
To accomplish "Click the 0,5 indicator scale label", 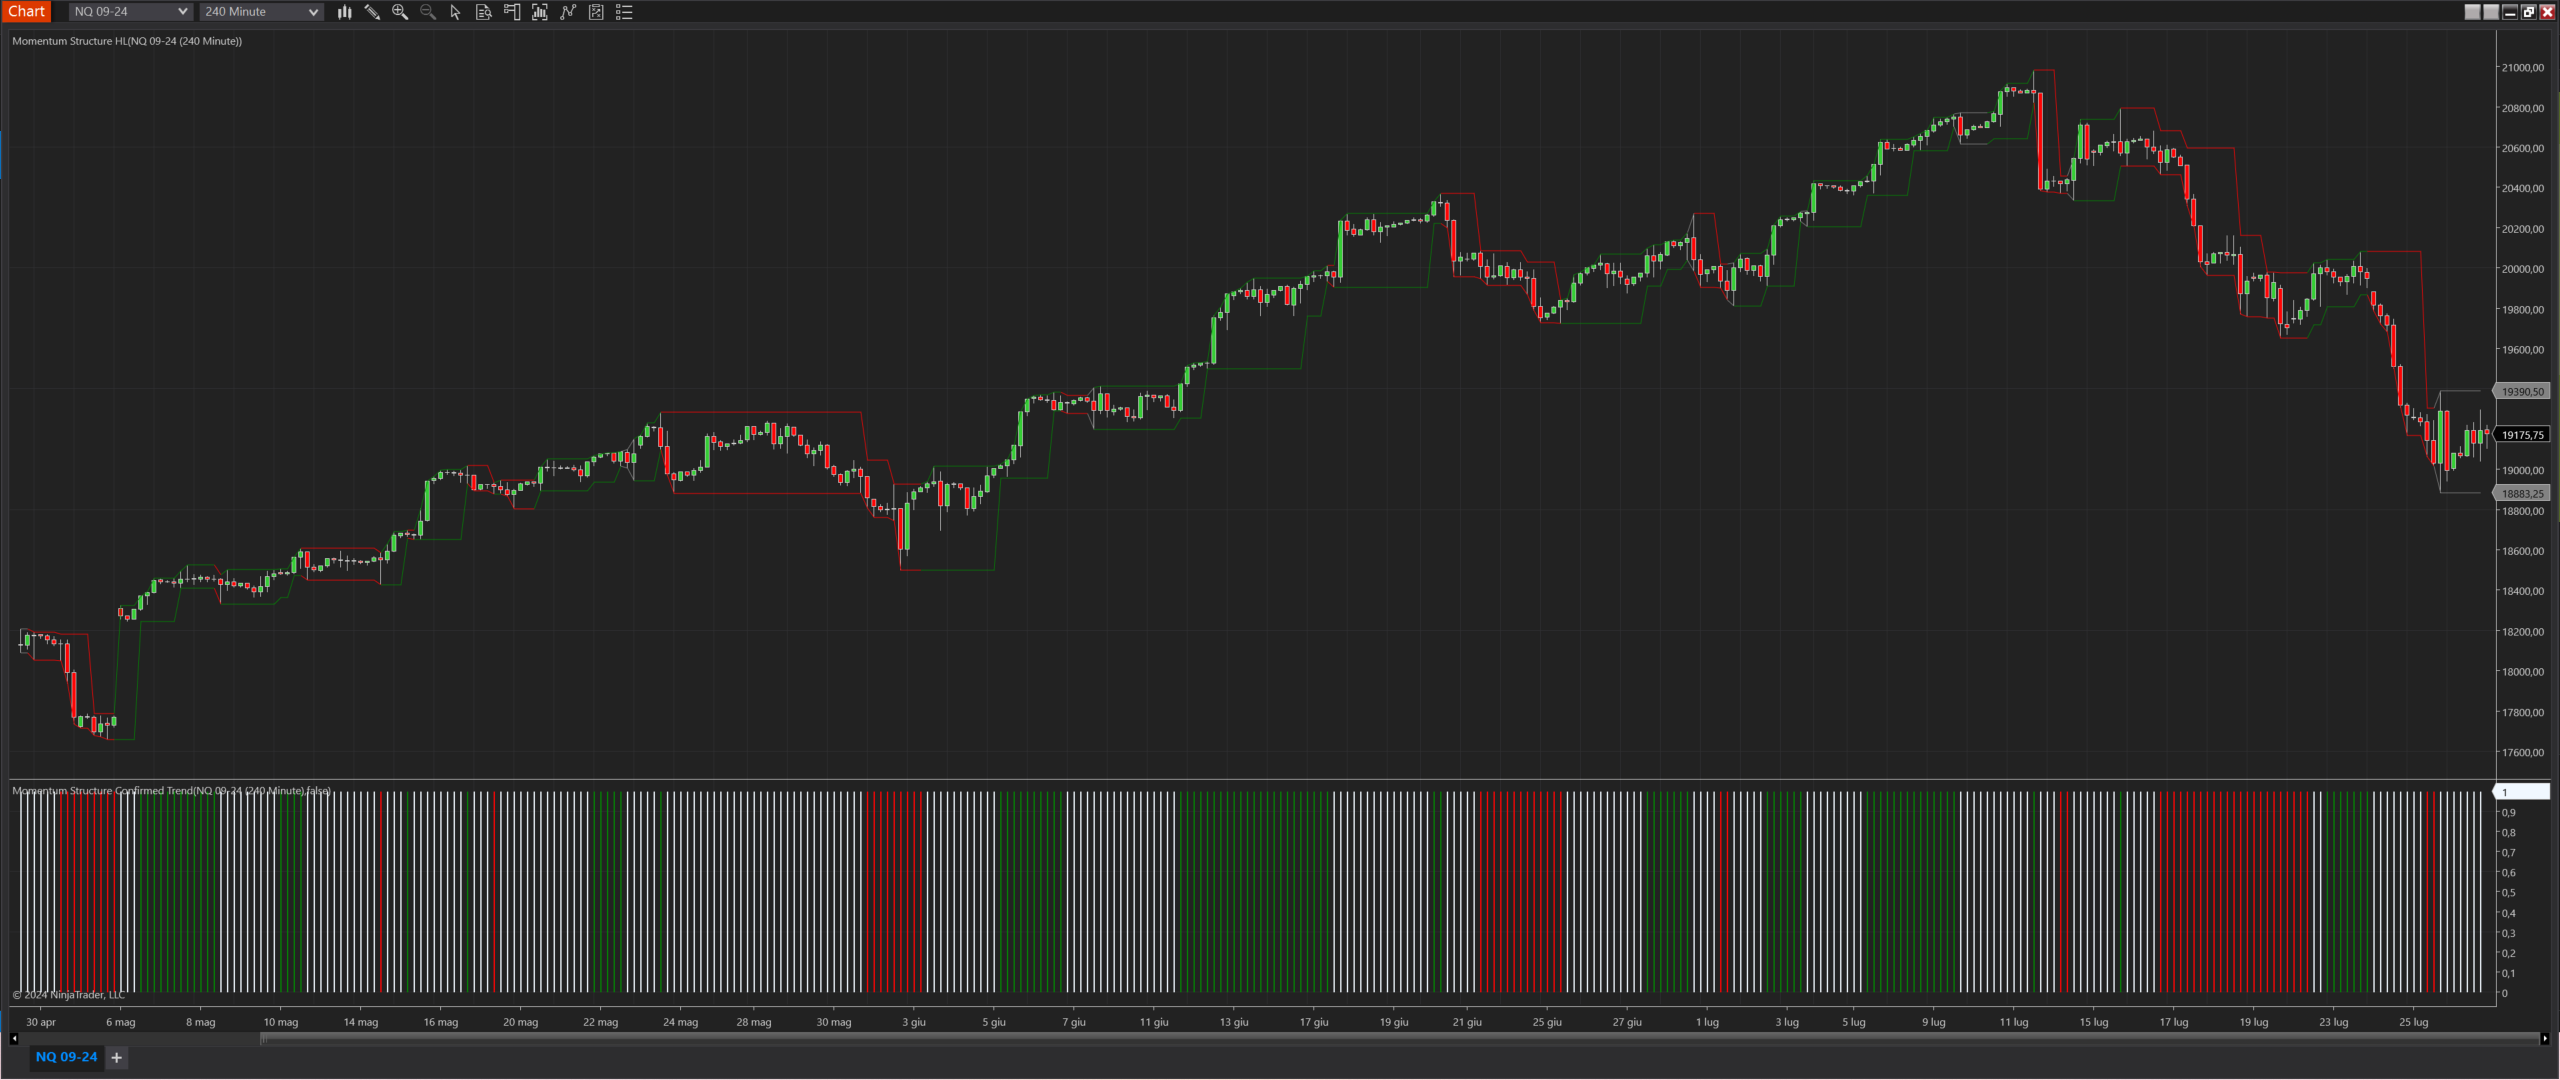I will [x=2508, y=893].
